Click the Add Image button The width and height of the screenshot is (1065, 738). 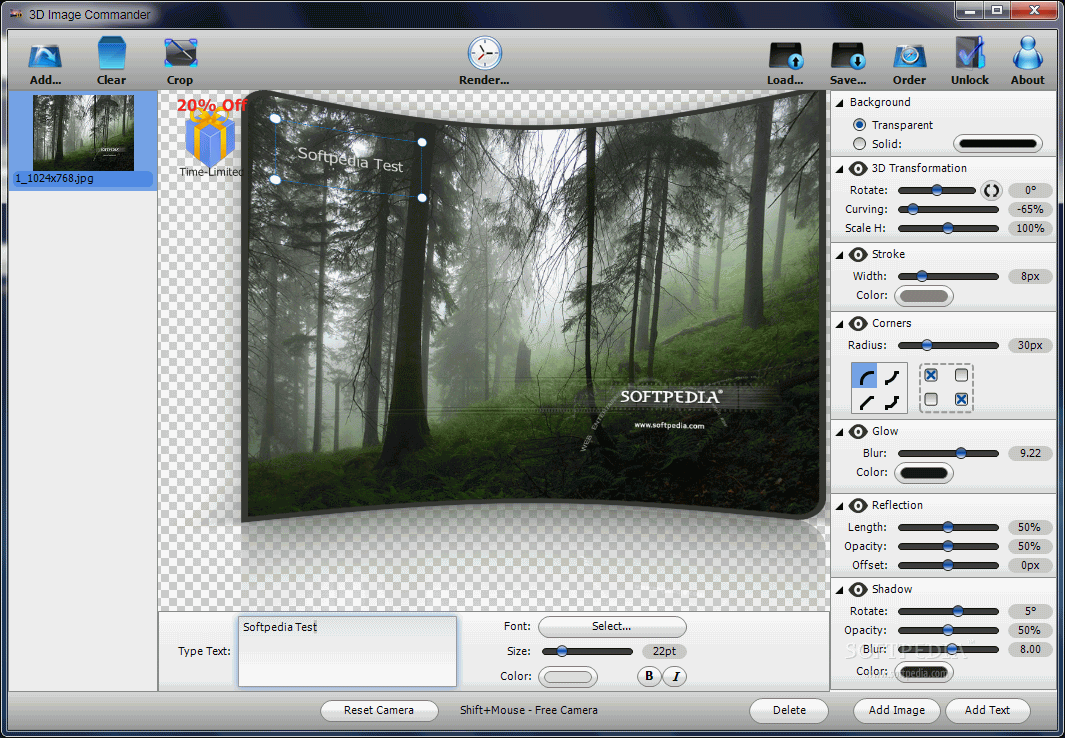pyautogui.click(x=897, y=710)
